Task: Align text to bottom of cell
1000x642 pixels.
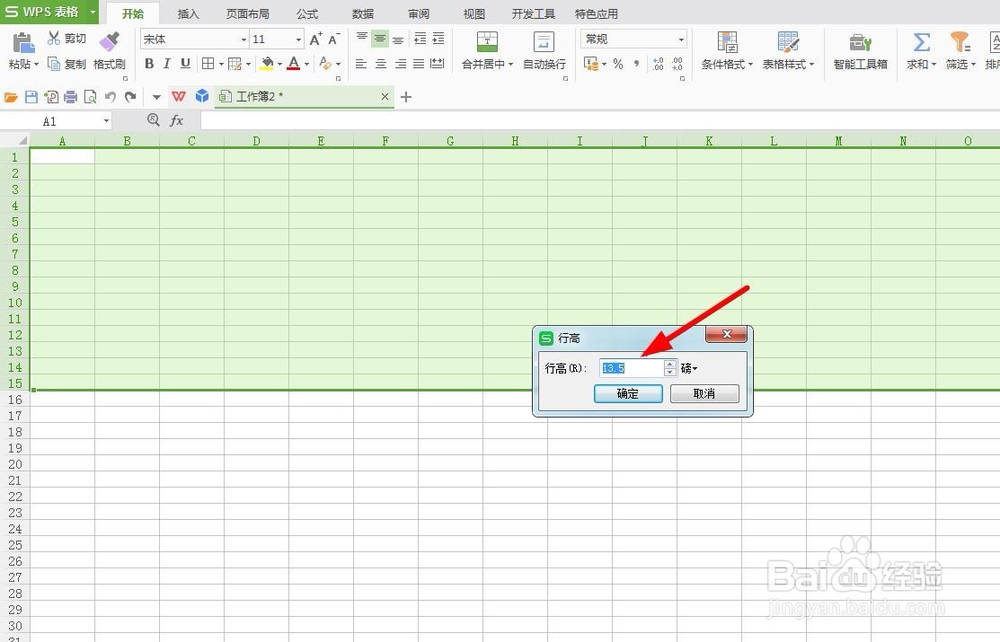Action: 398,39
